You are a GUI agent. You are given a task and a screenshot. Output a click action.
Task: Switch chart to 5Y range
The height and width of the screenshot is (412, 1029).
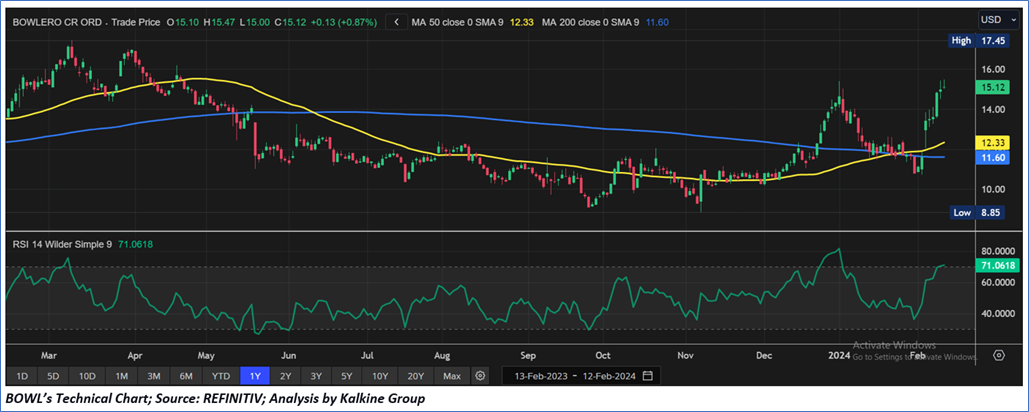pos(347,376)
